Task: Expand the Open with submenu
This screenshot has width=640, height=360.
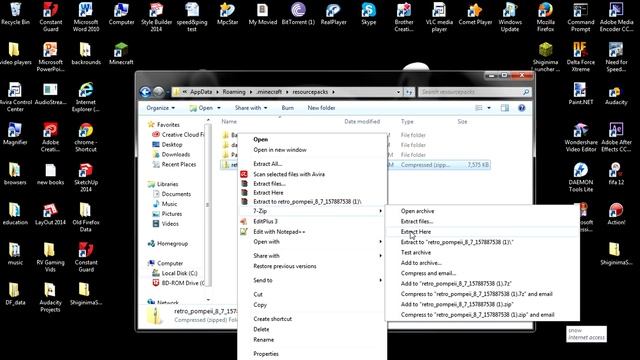Action: tap(313, 242)
